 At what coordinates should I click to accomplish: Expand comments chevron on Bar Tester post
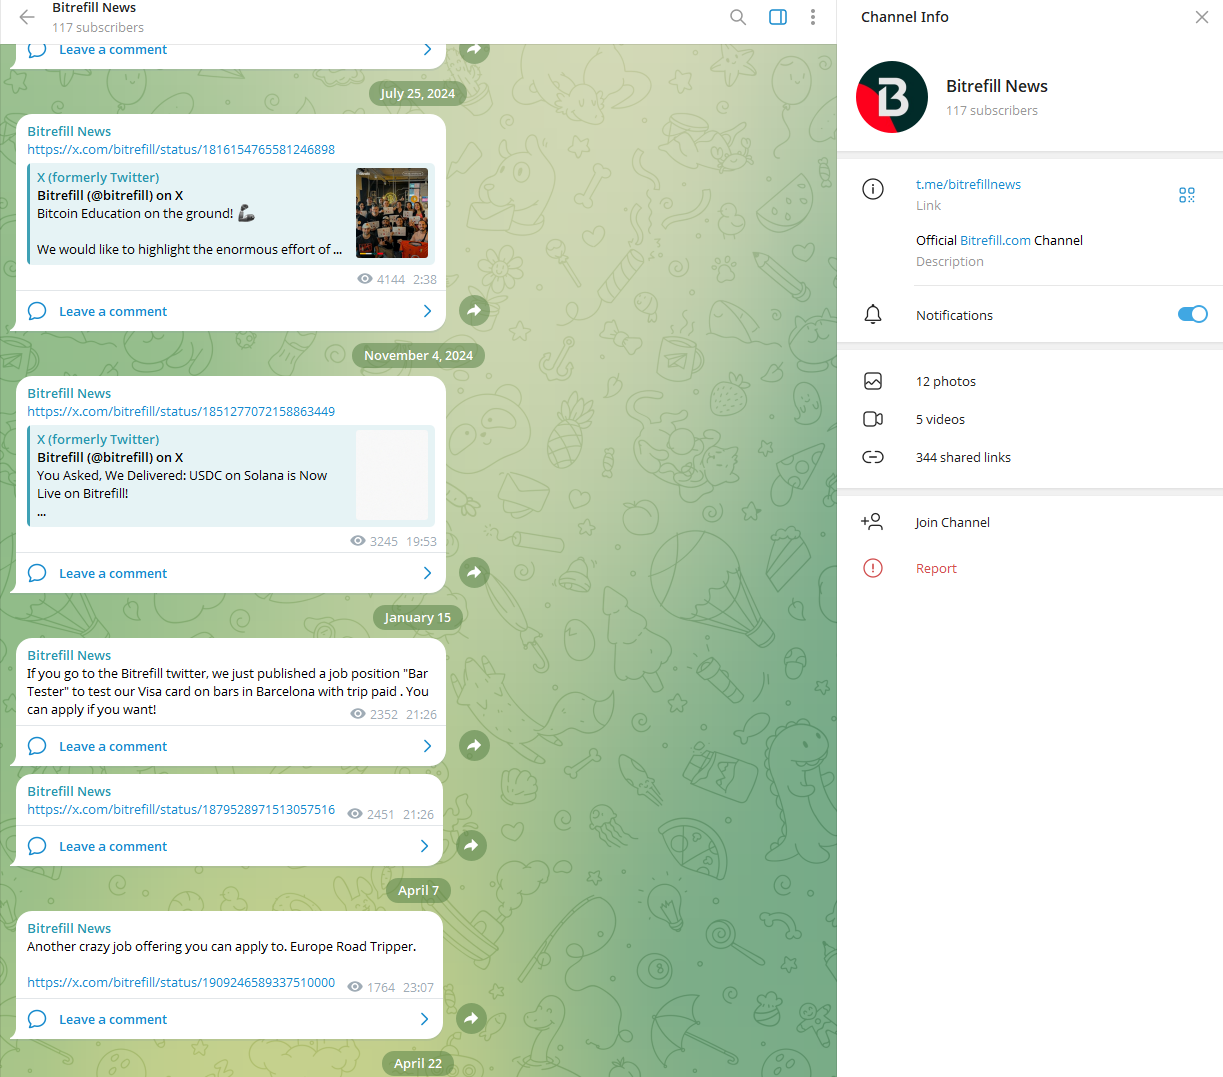click(427, 746)
